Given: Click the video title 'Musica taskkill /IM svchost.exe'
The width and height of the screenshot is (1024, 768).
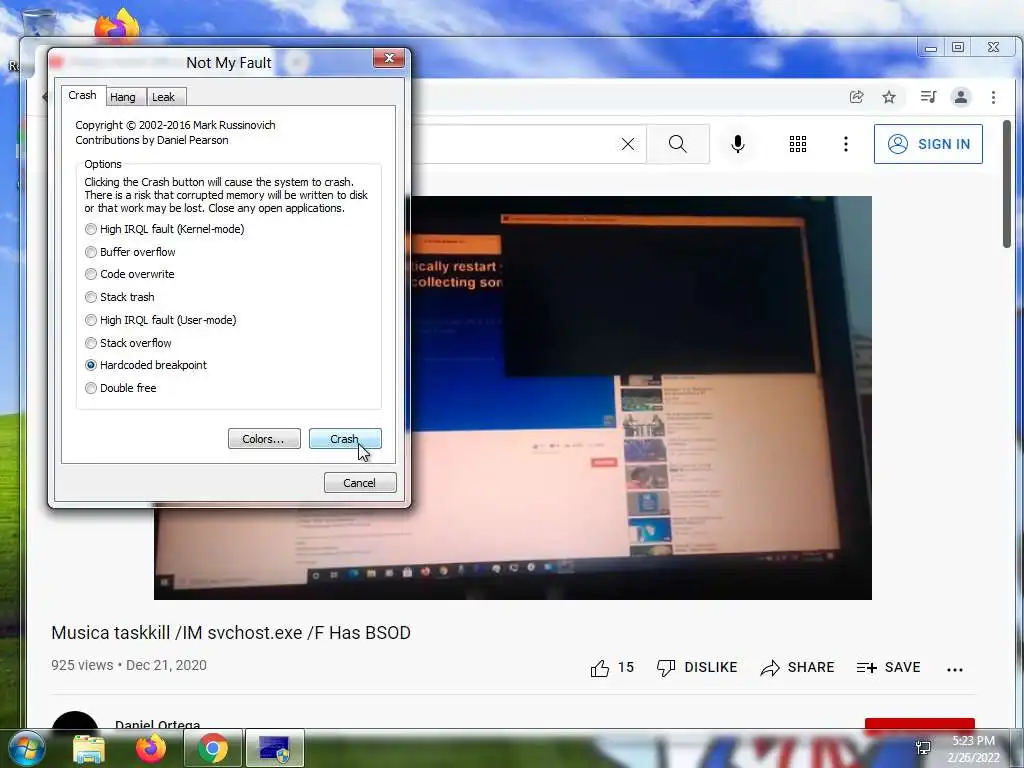Looking at the screenshot, I should [231, 633].
